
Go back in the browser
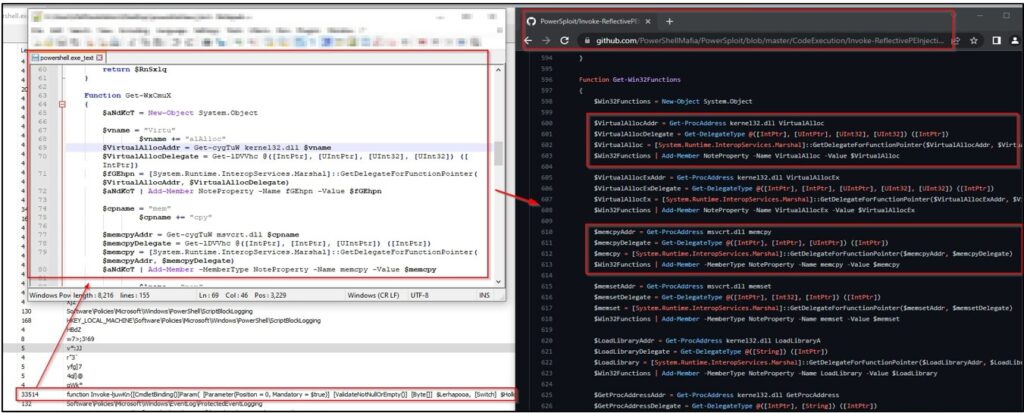tap(530, 41)
